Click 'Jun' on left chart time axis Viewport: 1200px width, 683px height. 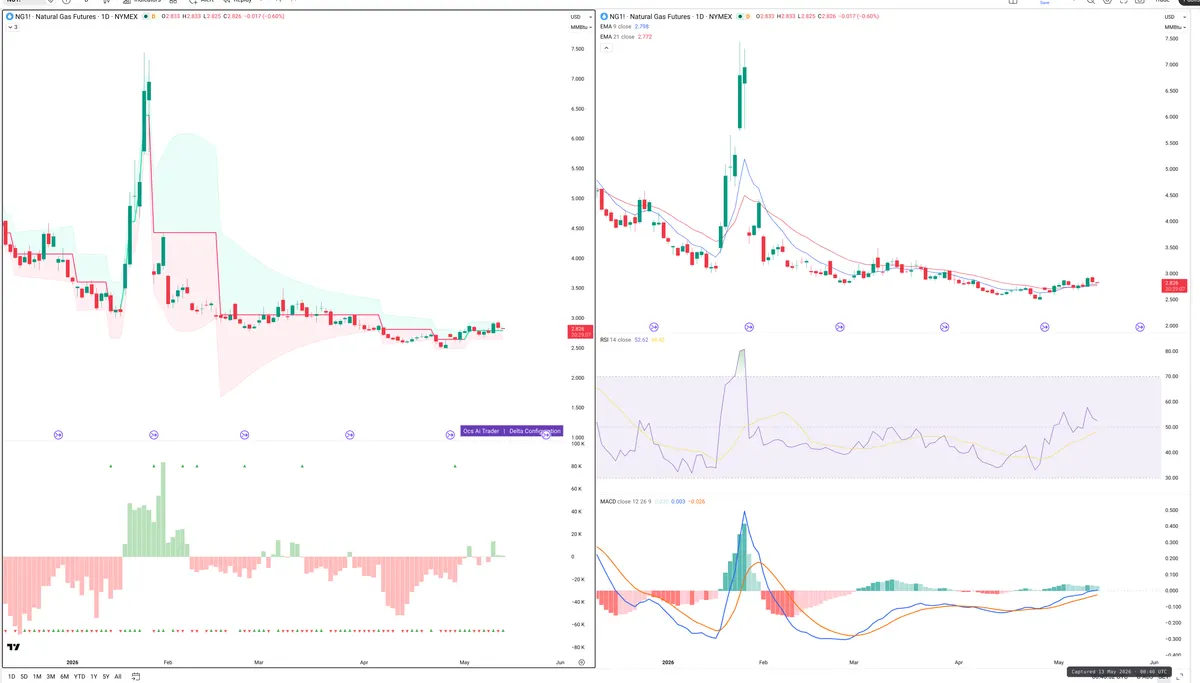point(560,662)
